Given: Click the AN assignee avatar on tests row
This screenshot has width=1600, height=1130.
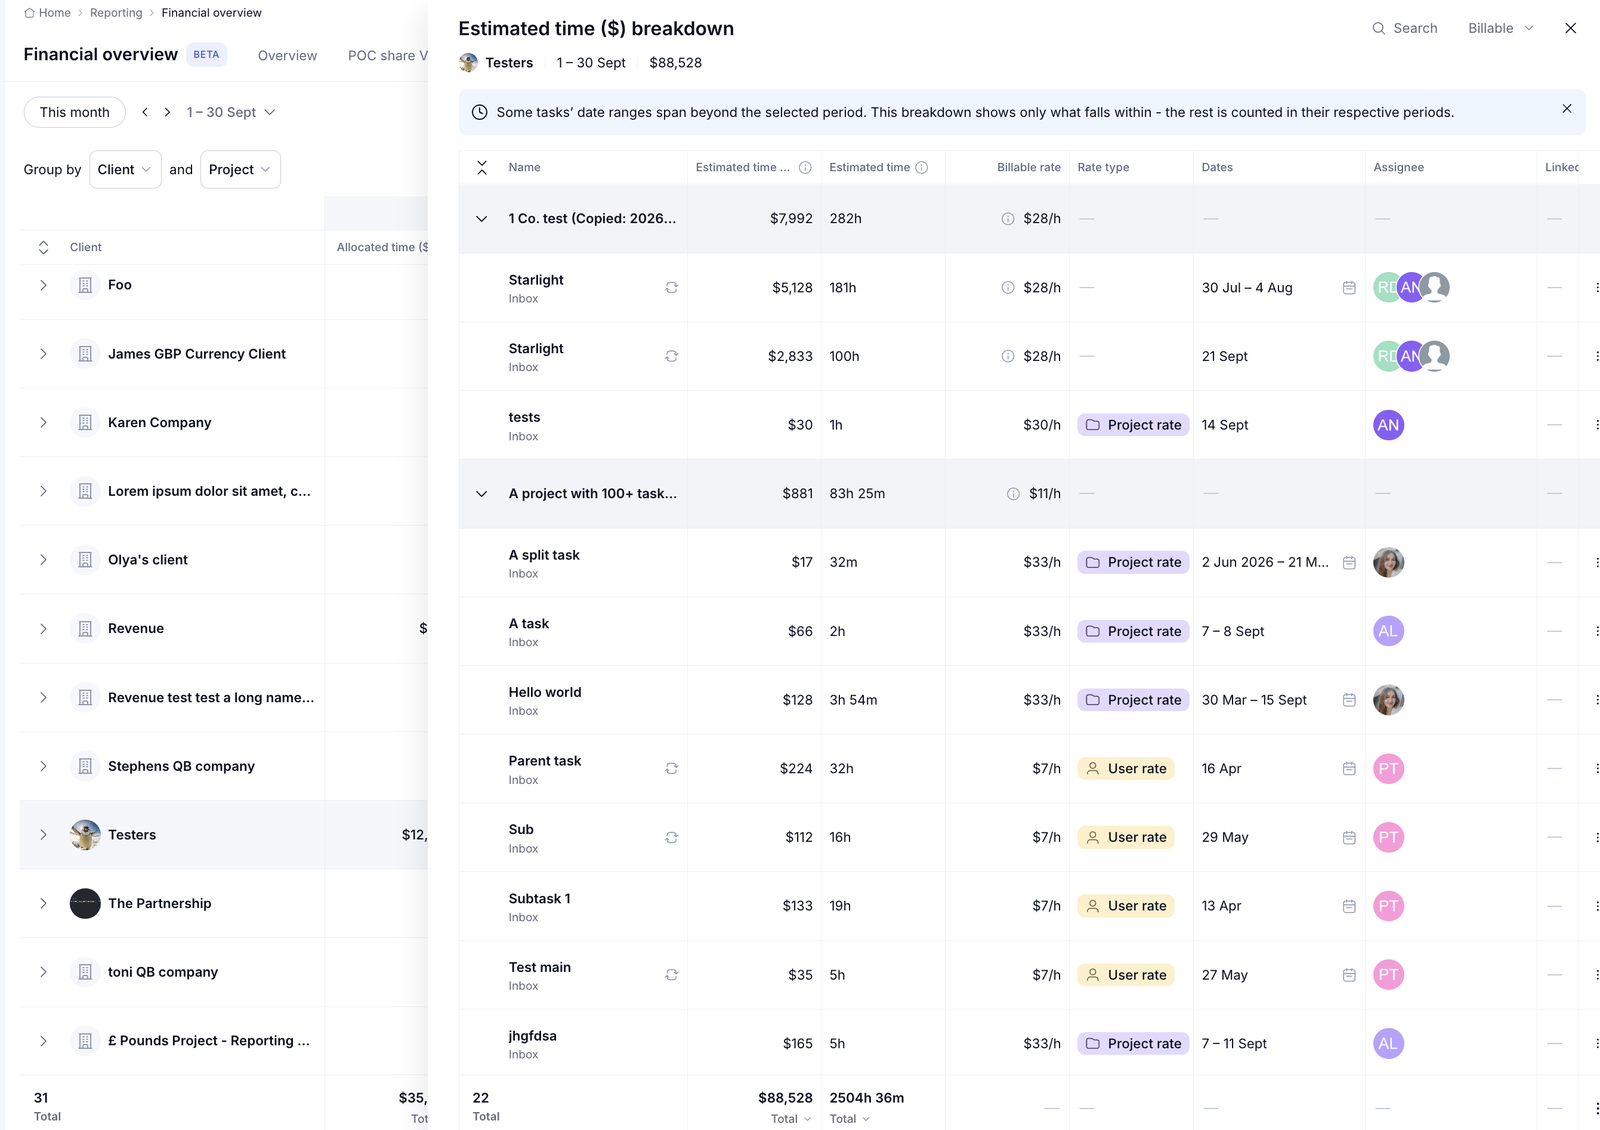Looking at the screenshot, I should [1388, 425].
